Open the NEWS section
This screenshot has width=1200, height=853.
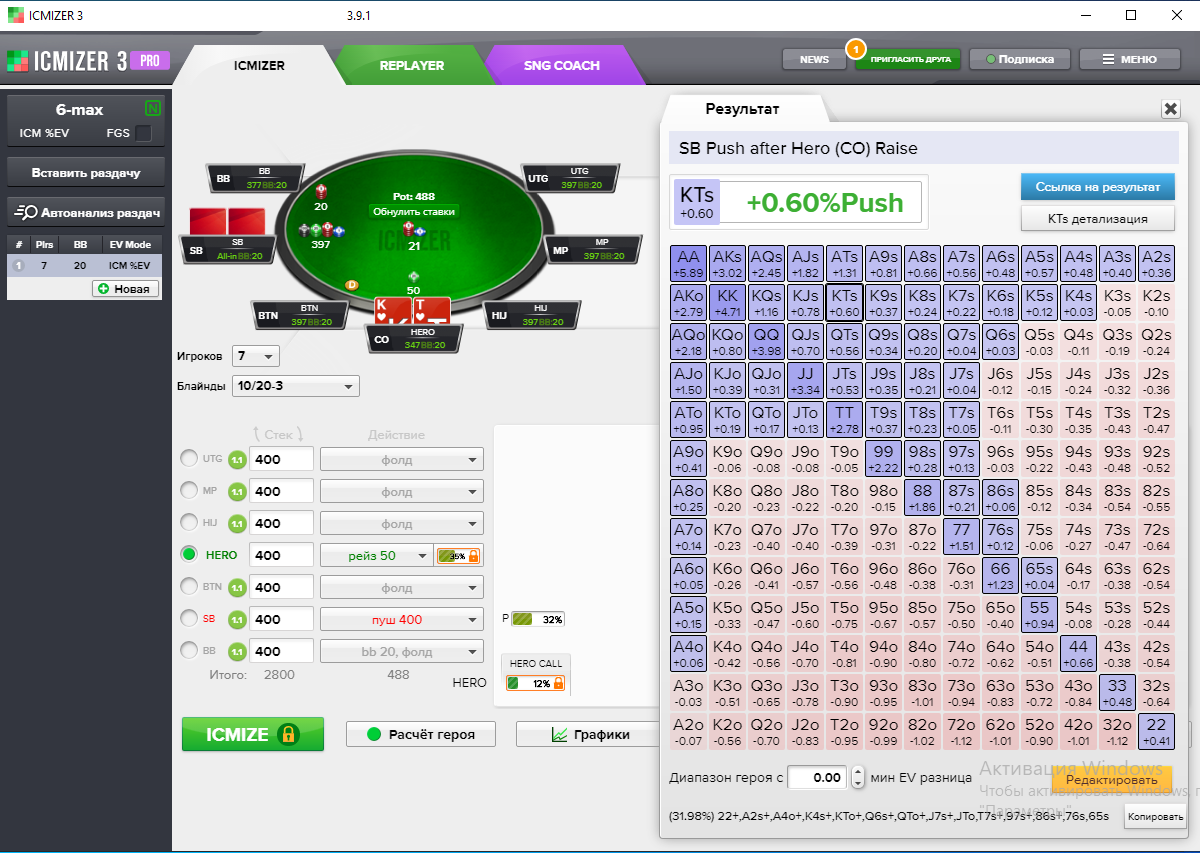(x=814, y=59)
